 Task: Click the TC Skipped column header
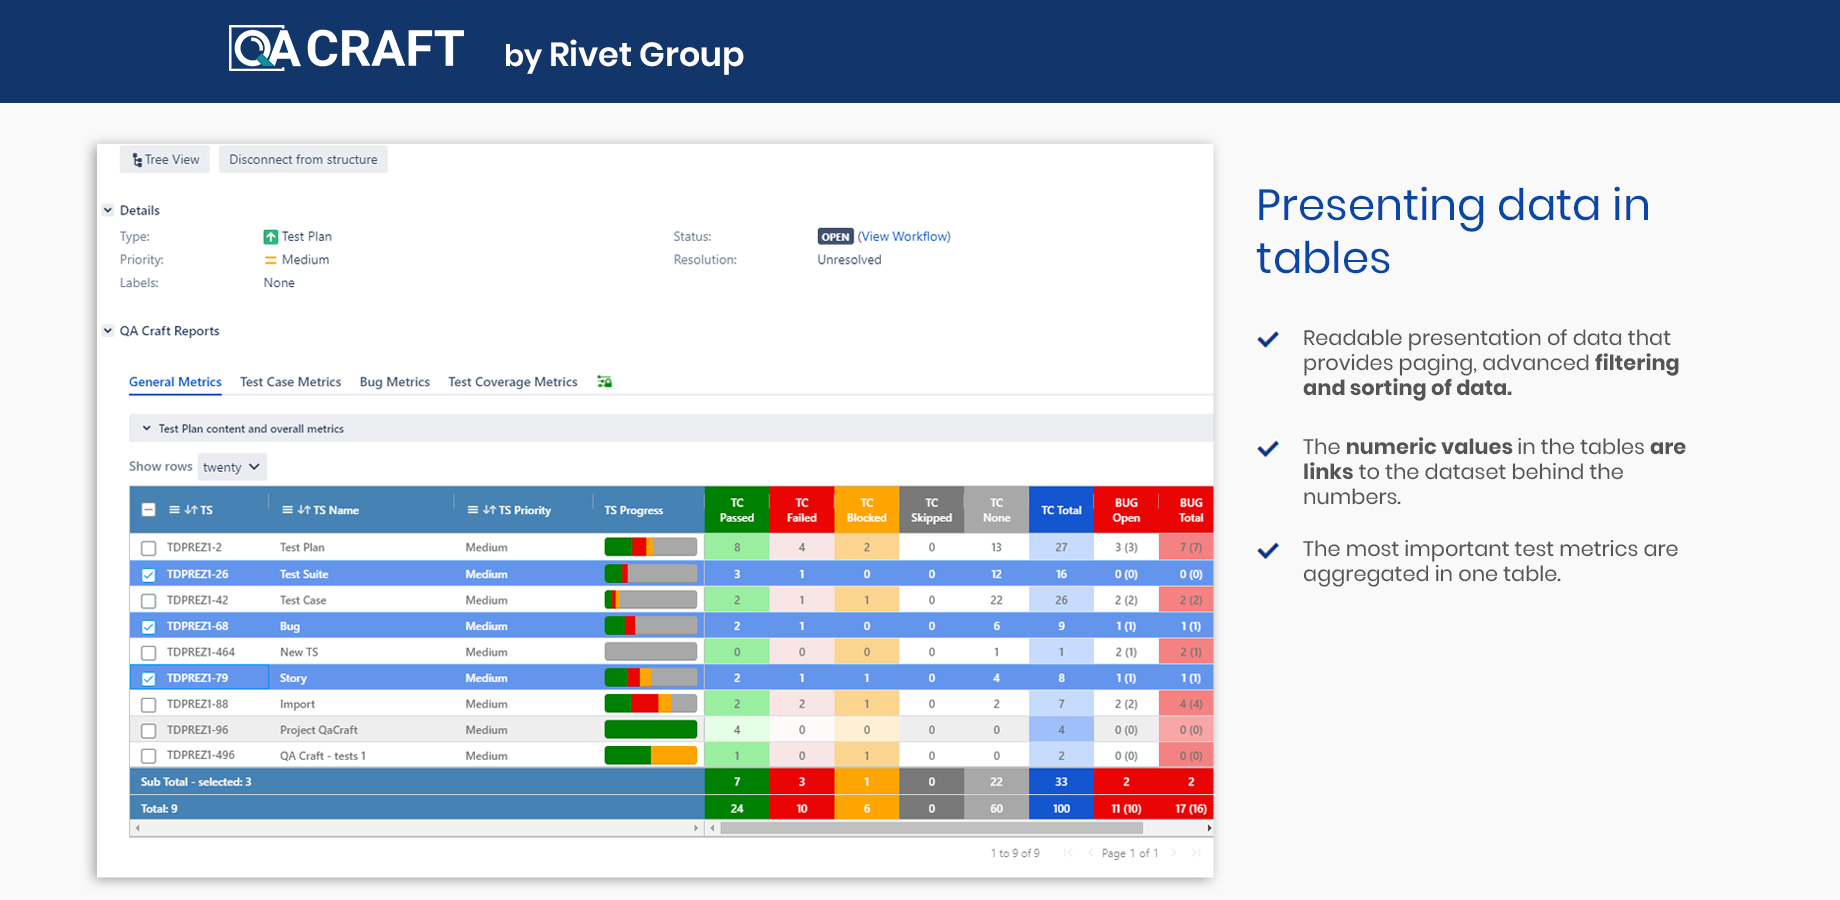click(932, 510)
